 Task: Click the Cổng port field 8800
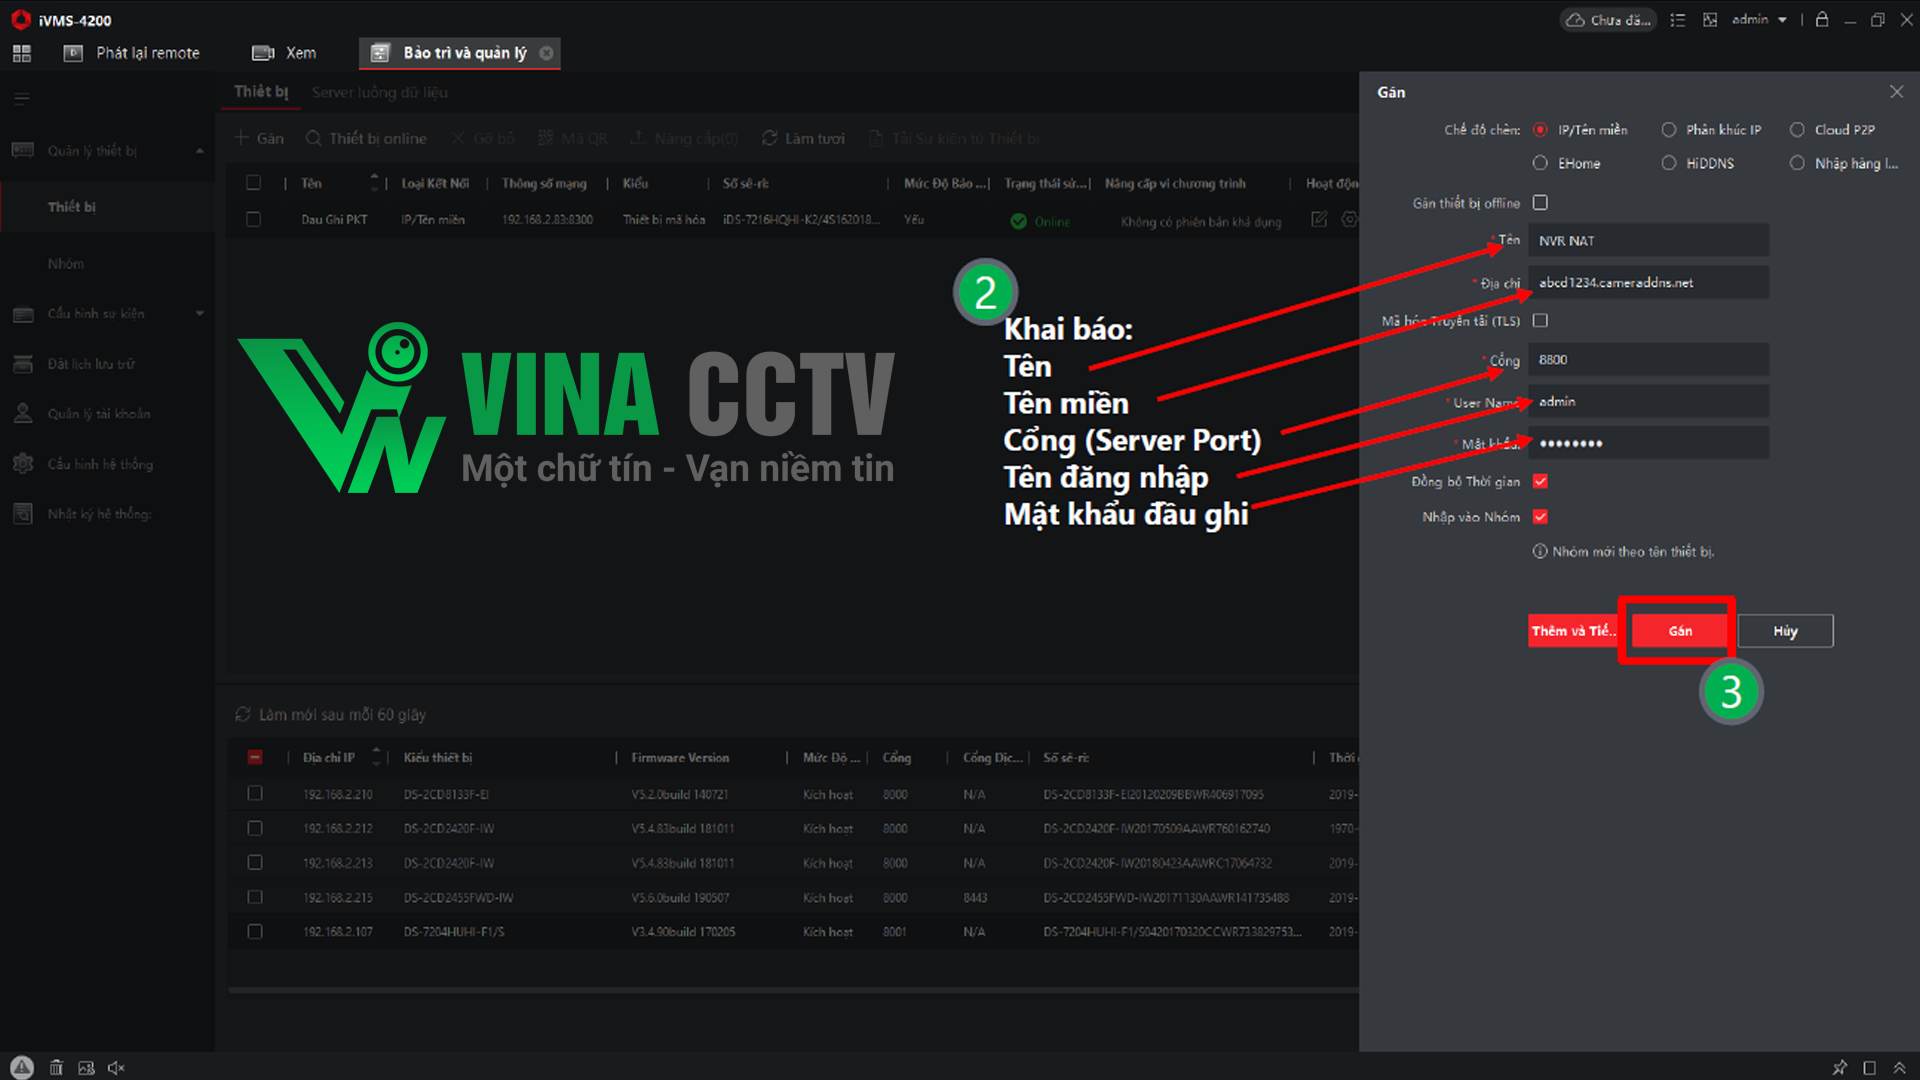[1648, 360]
